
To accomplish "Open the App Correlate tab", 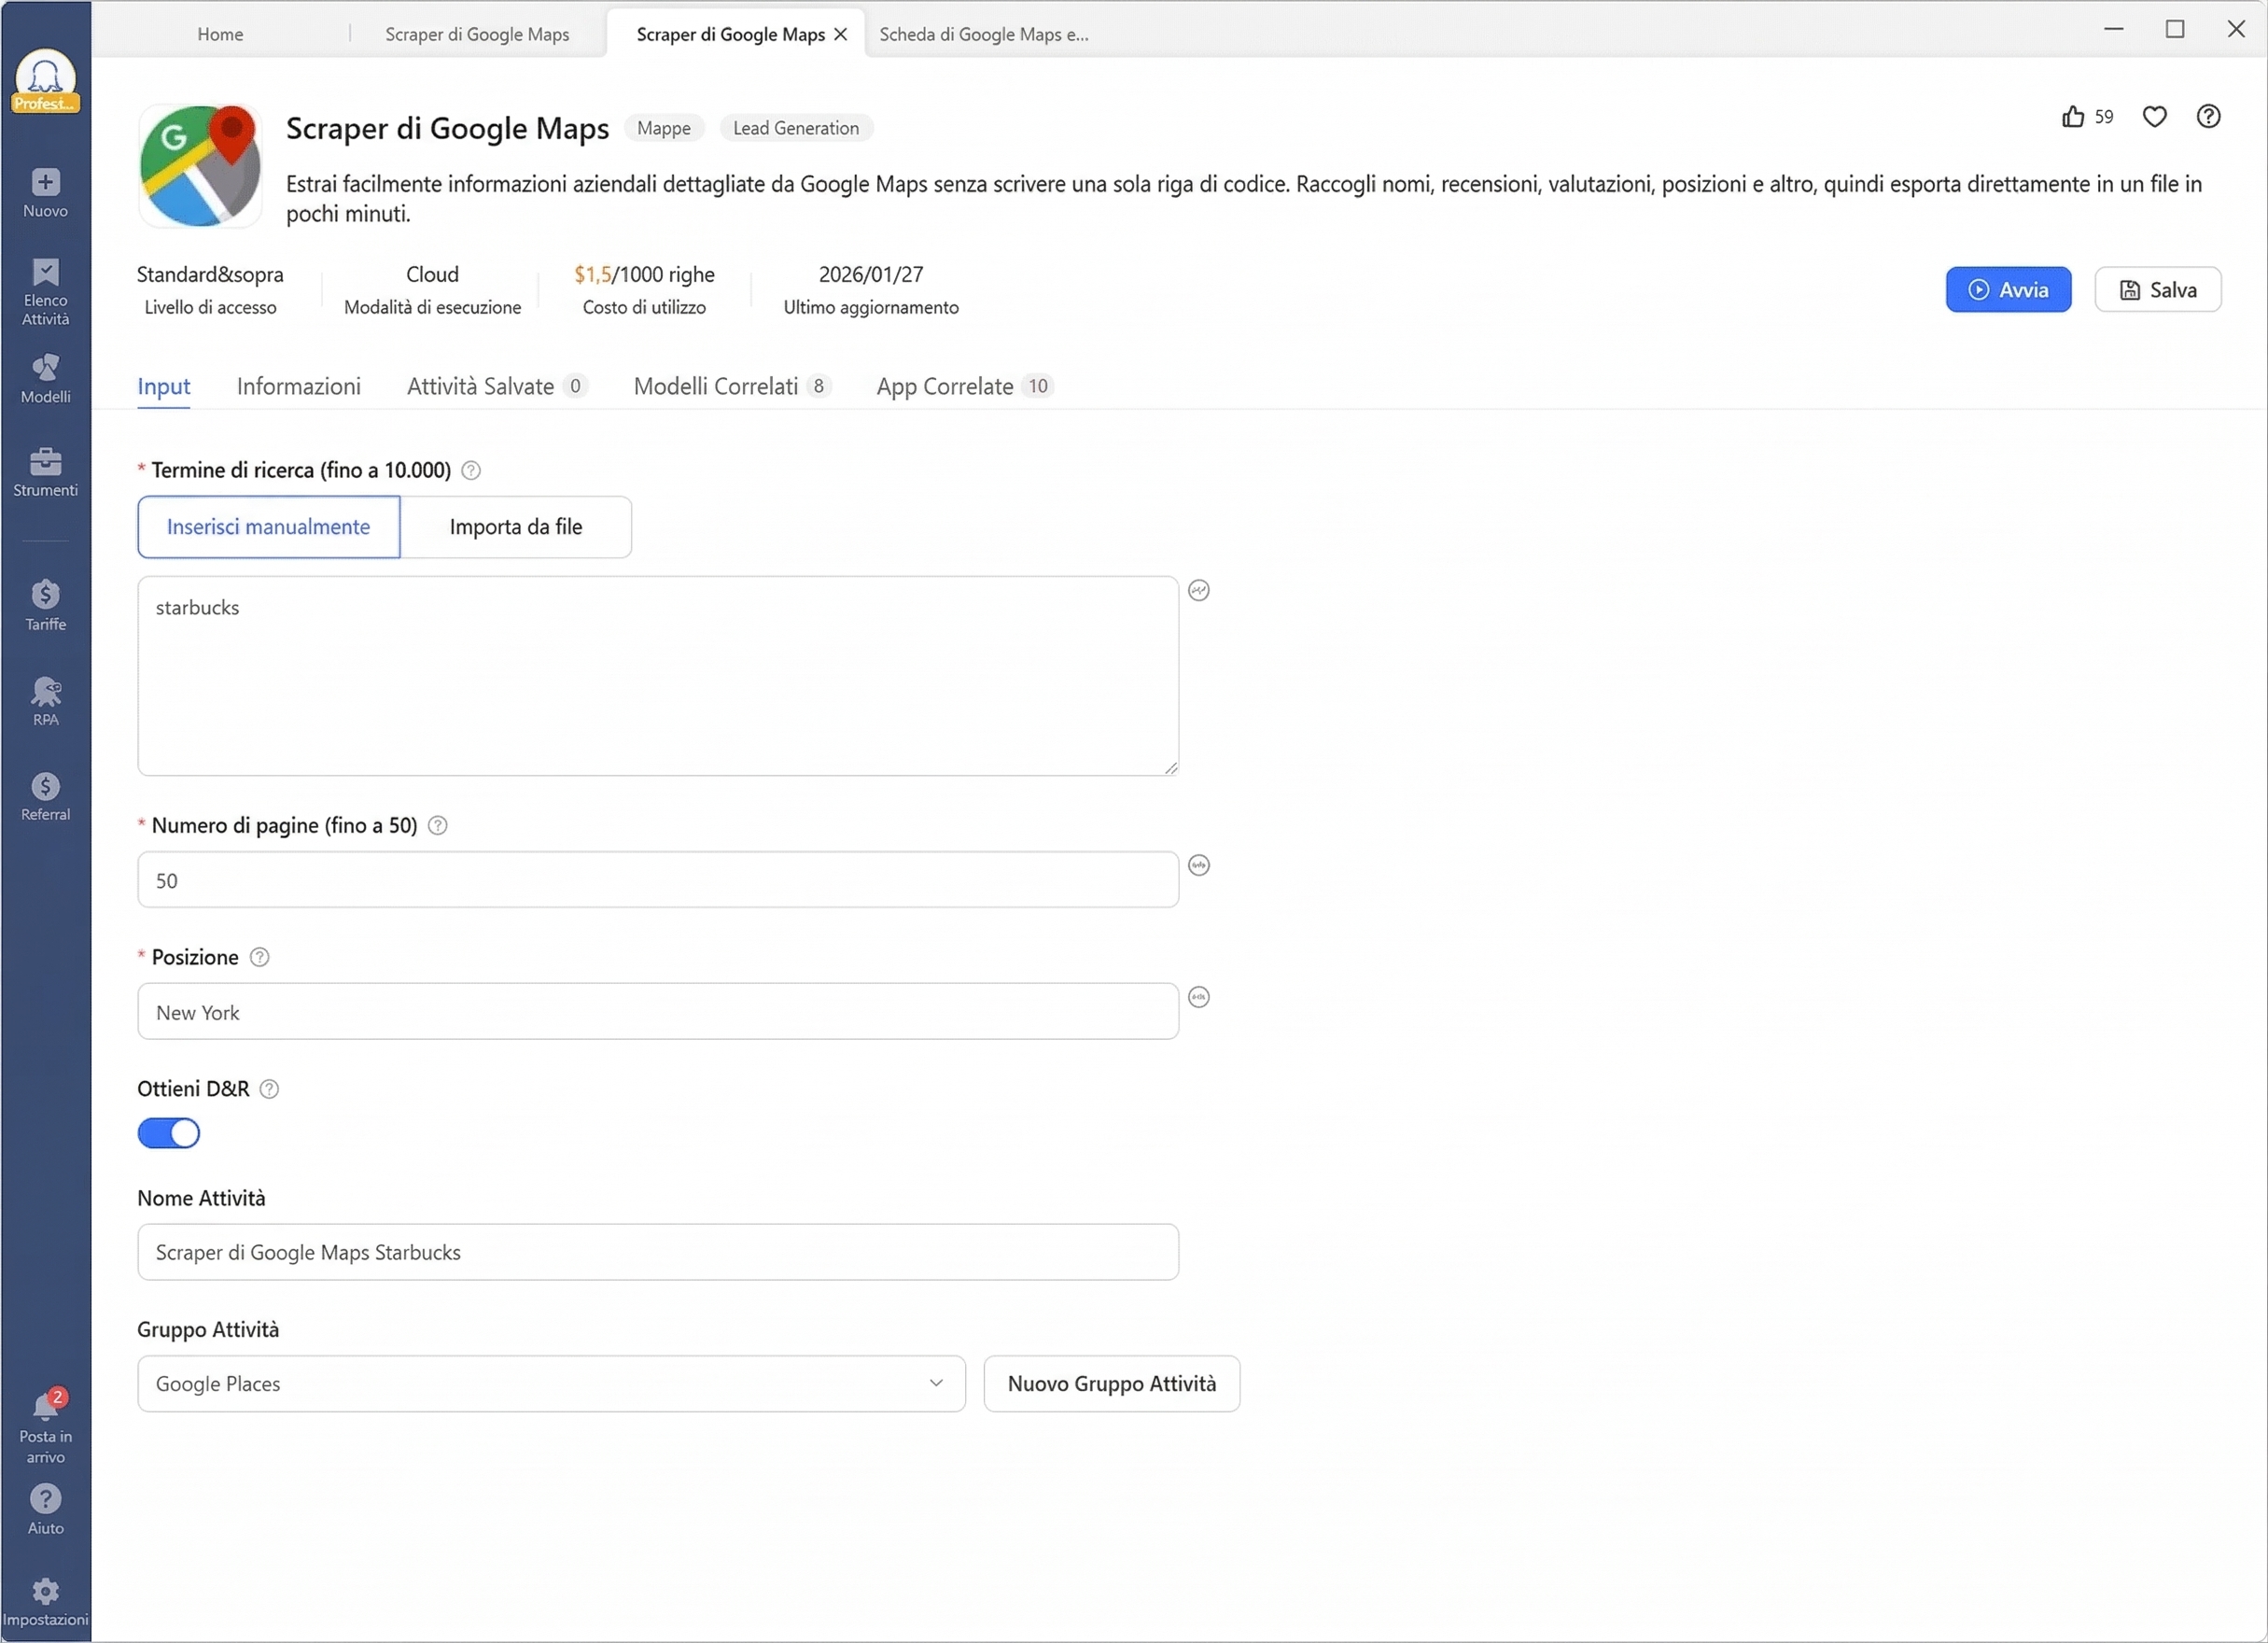I will (964, 387).
